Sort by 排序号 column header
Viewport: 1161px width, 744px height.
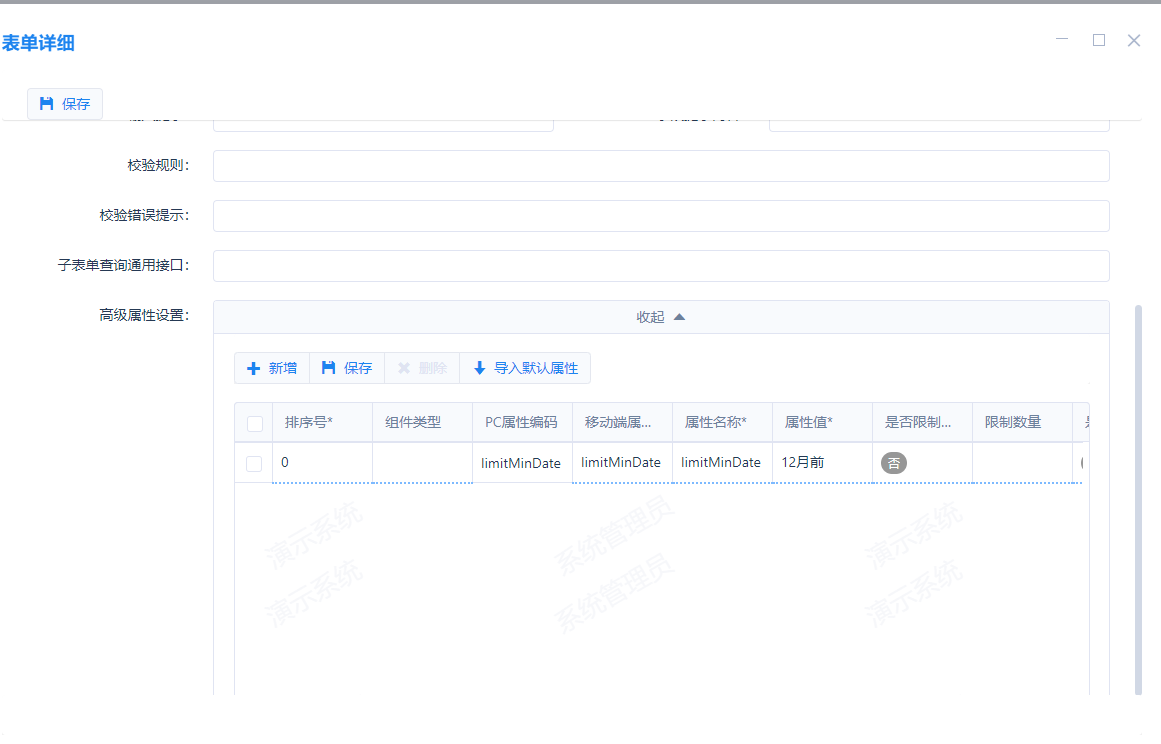(309, 422)
